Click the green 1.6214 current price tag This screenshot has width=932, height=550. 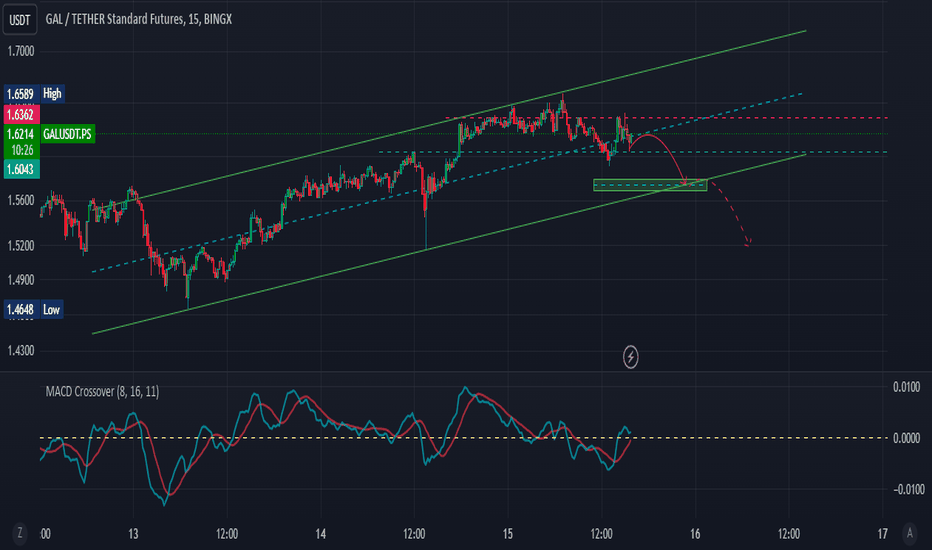21,134
